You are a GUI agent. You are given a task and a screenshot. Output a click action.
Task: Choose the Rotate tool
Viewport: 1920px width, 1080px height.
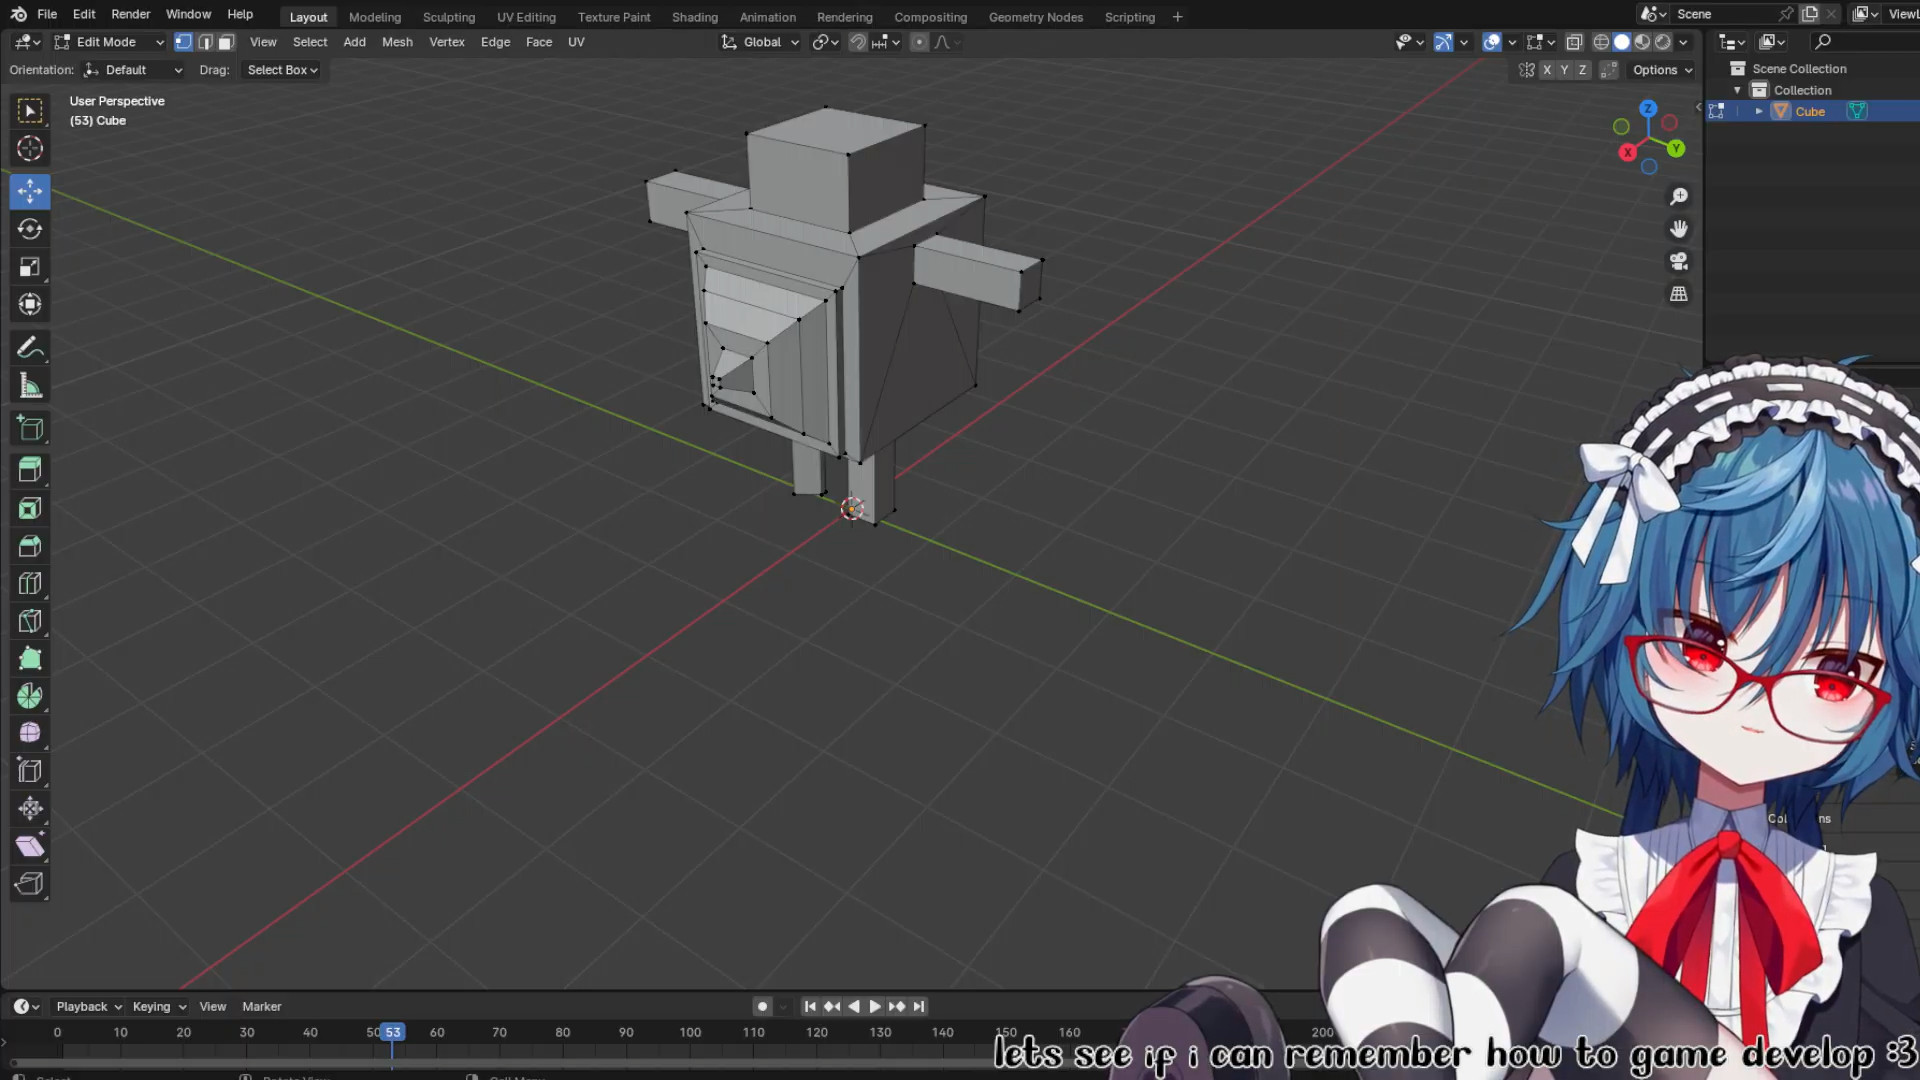click(x=30, y=229)
